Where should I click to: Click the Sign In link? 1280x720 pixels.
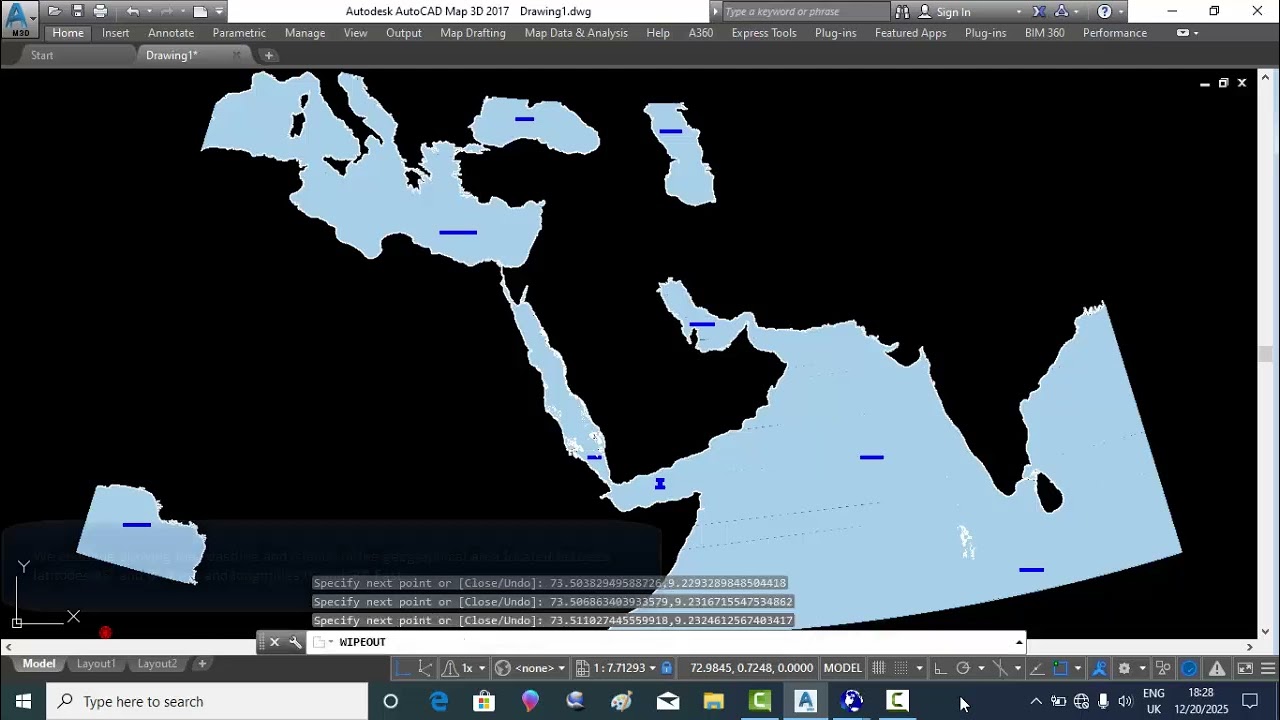(x=953, y=12)
